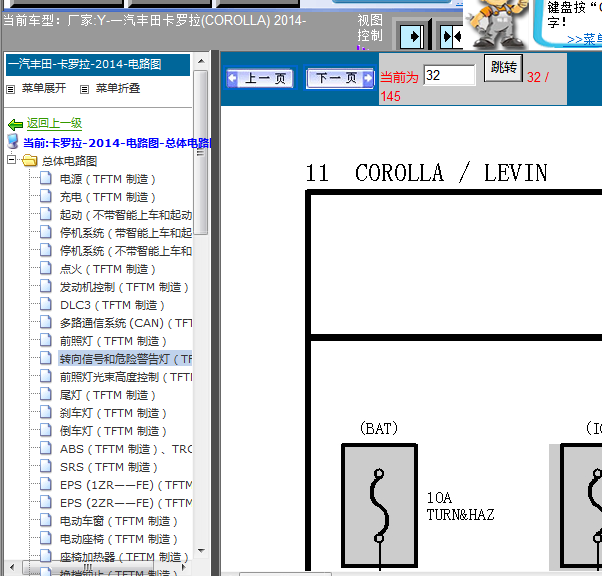Click the page icon beside 发动机控制

click(x=46, y=286)
